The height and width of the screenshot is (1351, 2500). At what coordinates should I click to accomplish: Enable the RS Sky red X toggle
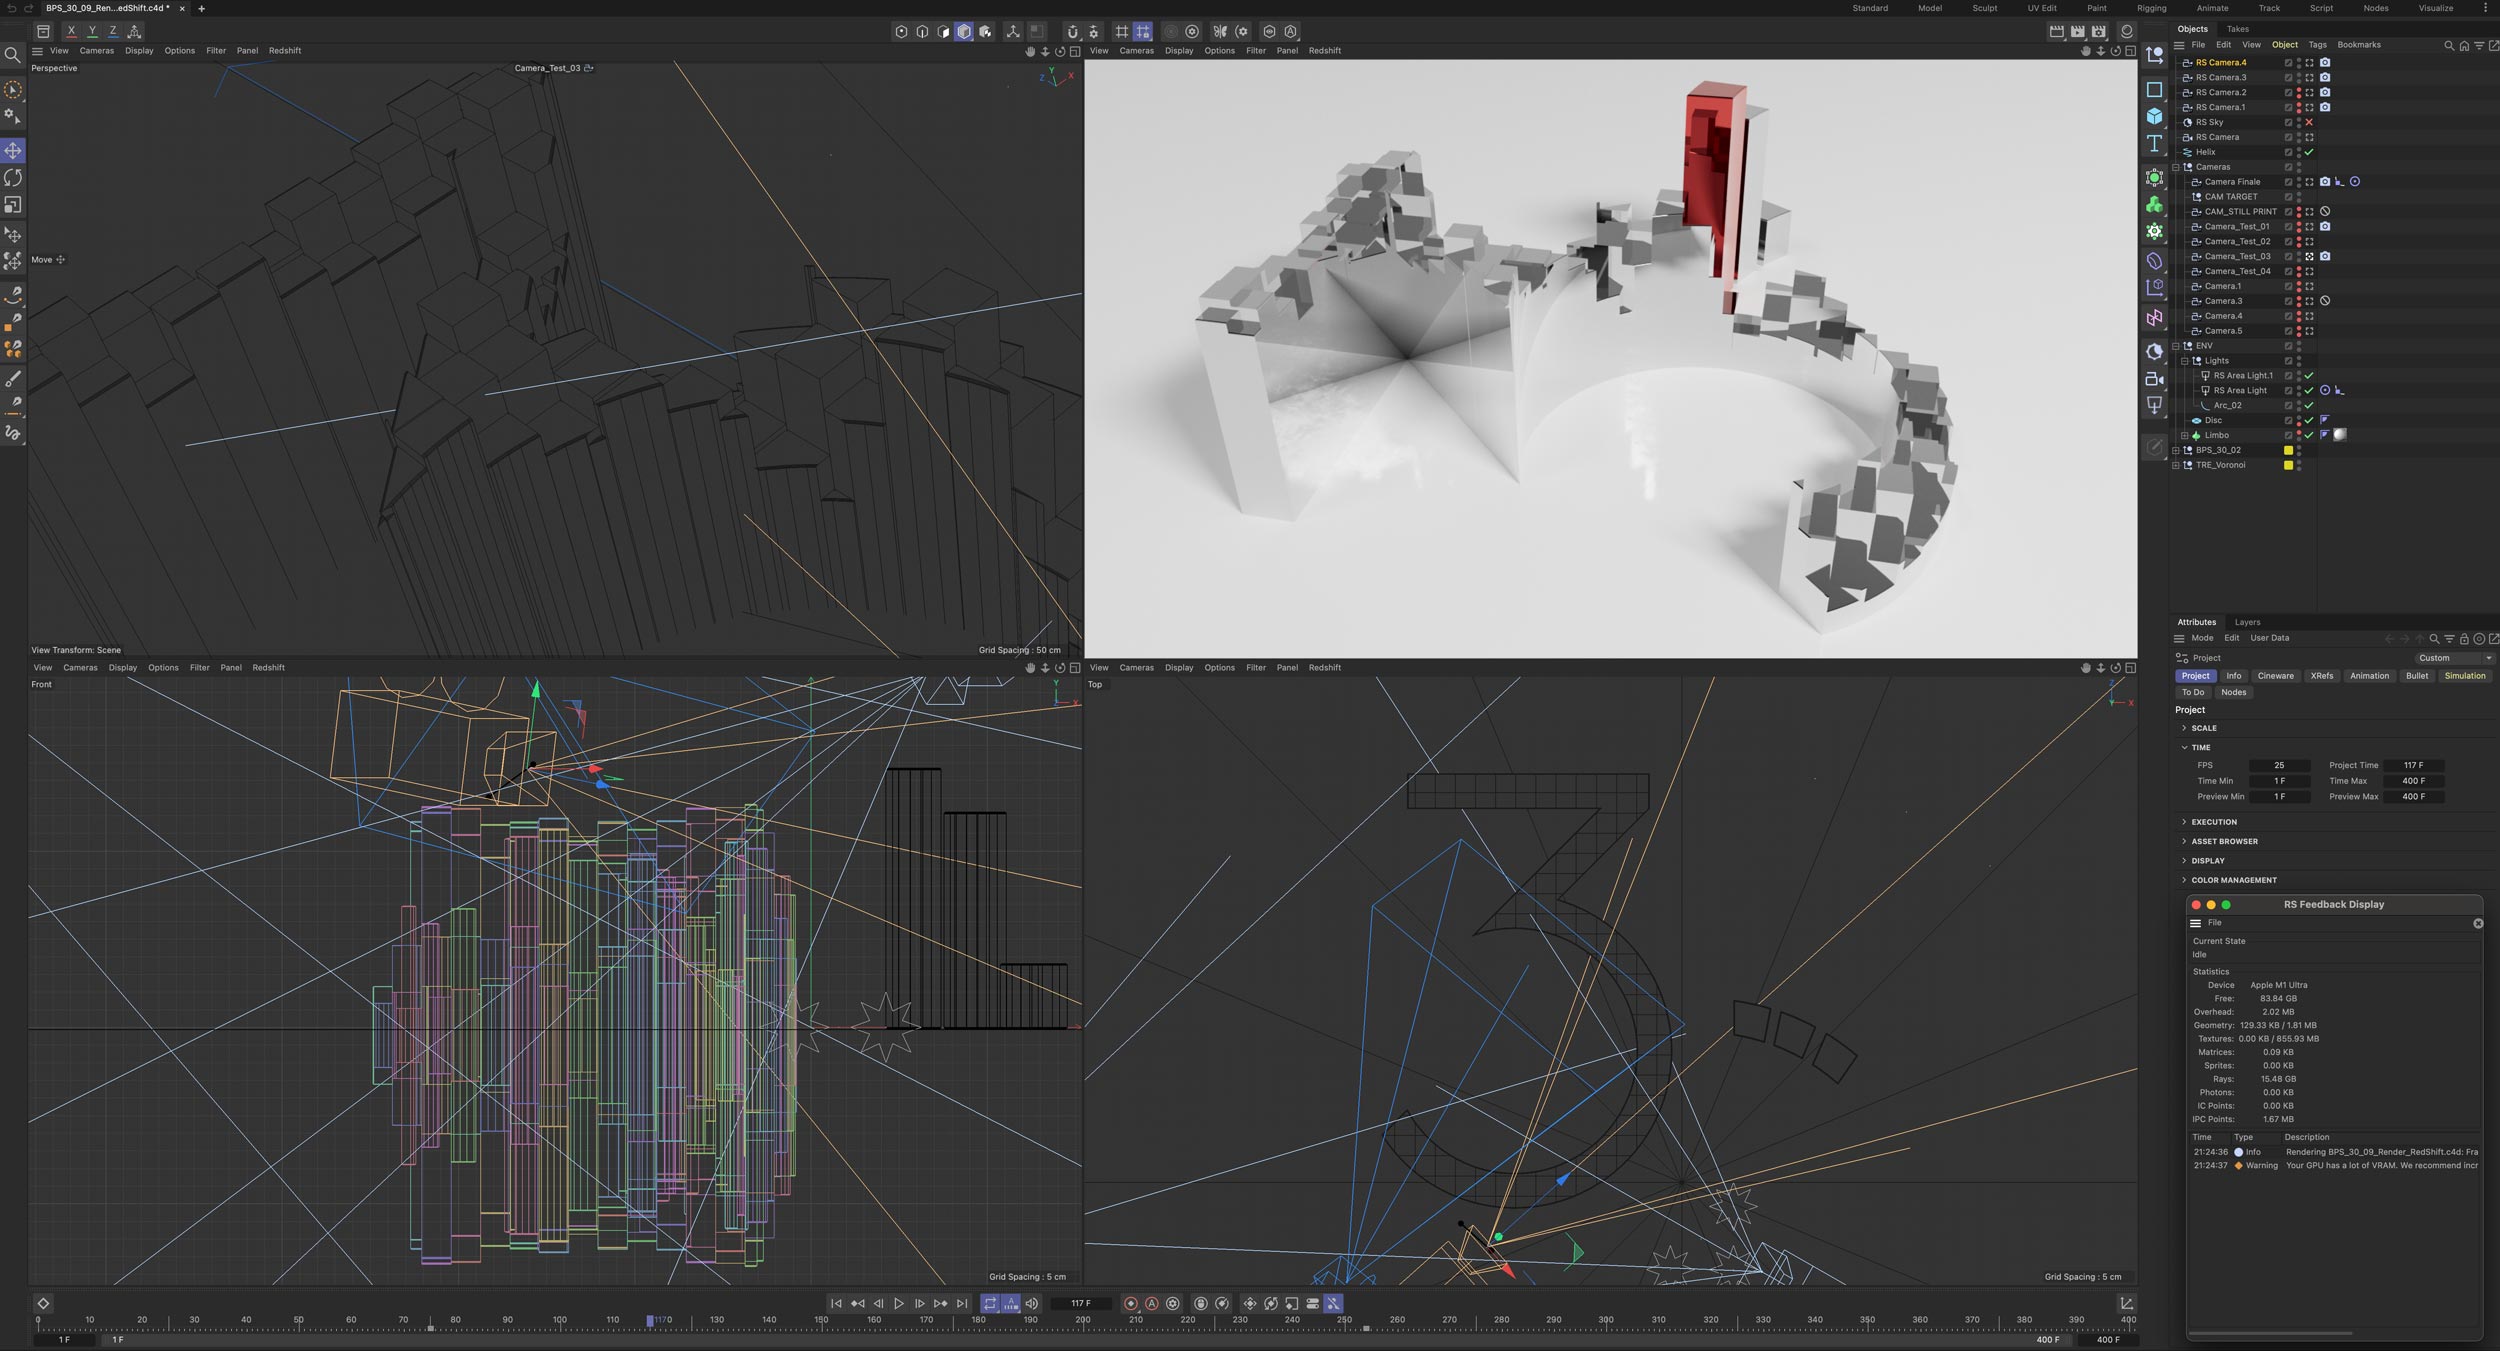pos(2309,122)
